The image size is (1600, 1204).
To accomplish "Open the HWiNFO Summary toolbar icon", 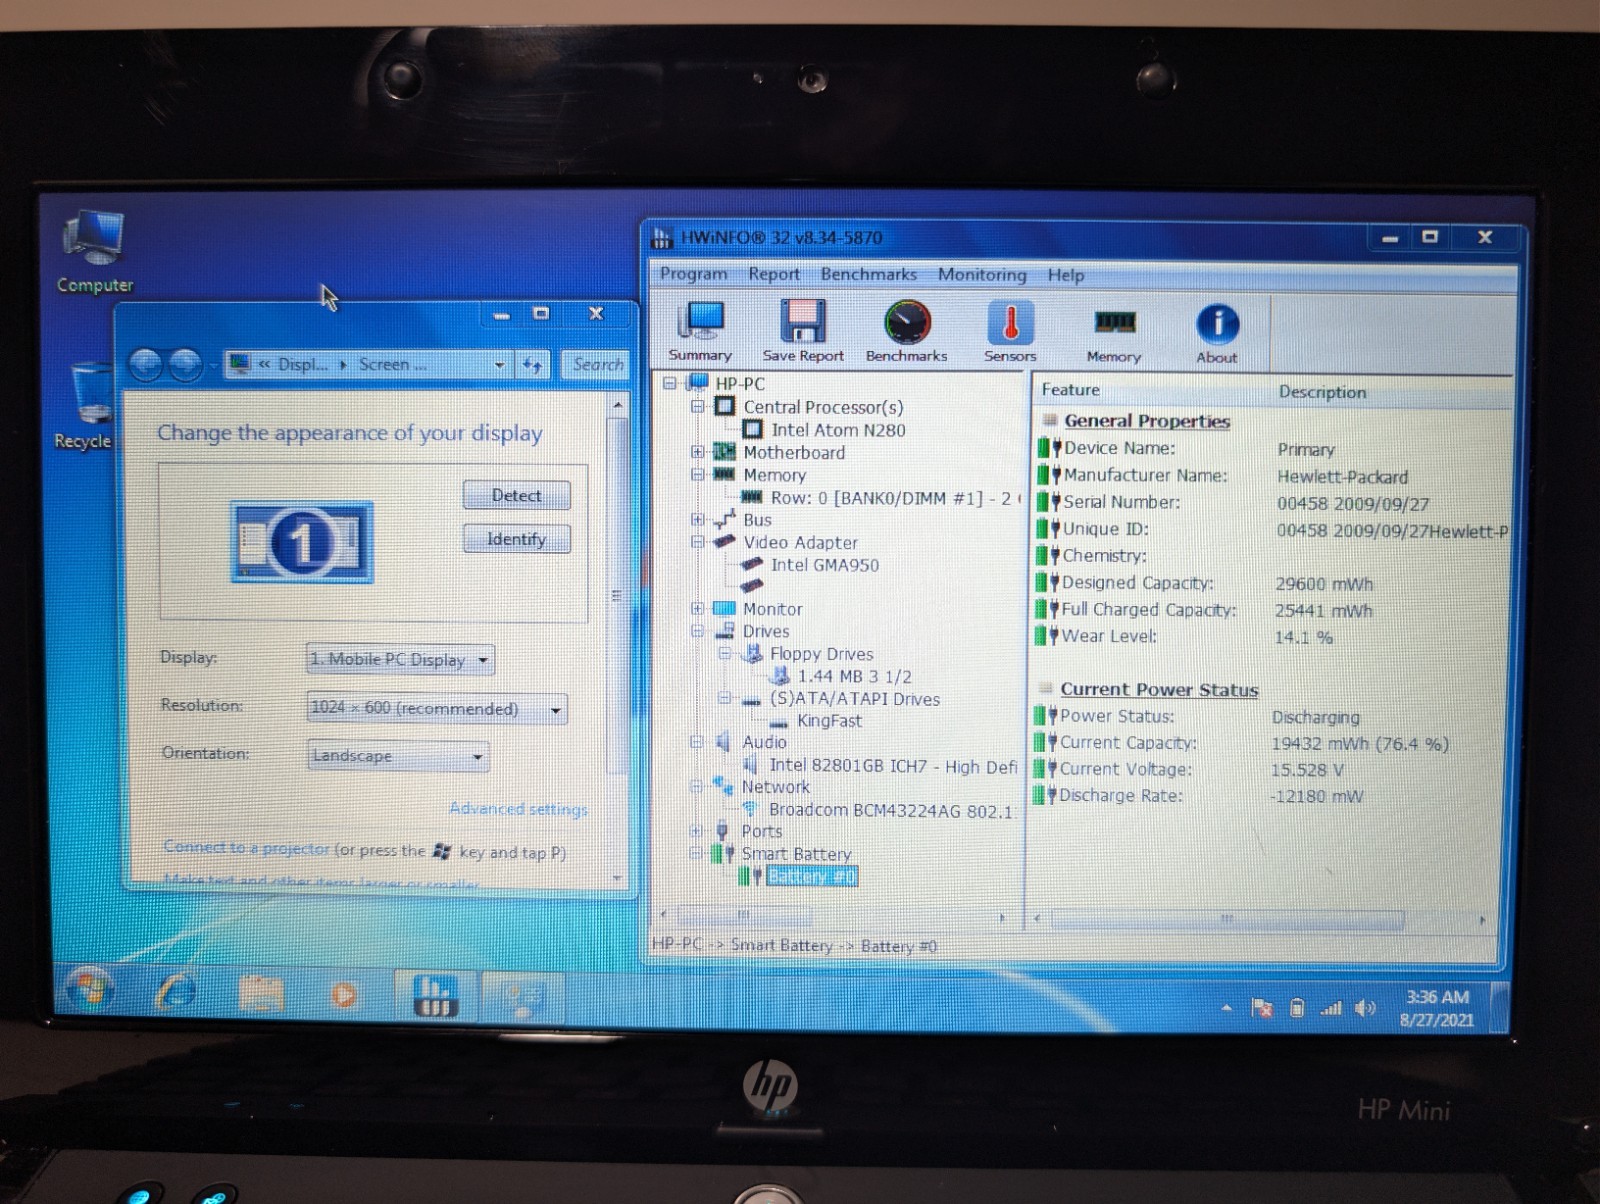I will (x=700, y=331).
